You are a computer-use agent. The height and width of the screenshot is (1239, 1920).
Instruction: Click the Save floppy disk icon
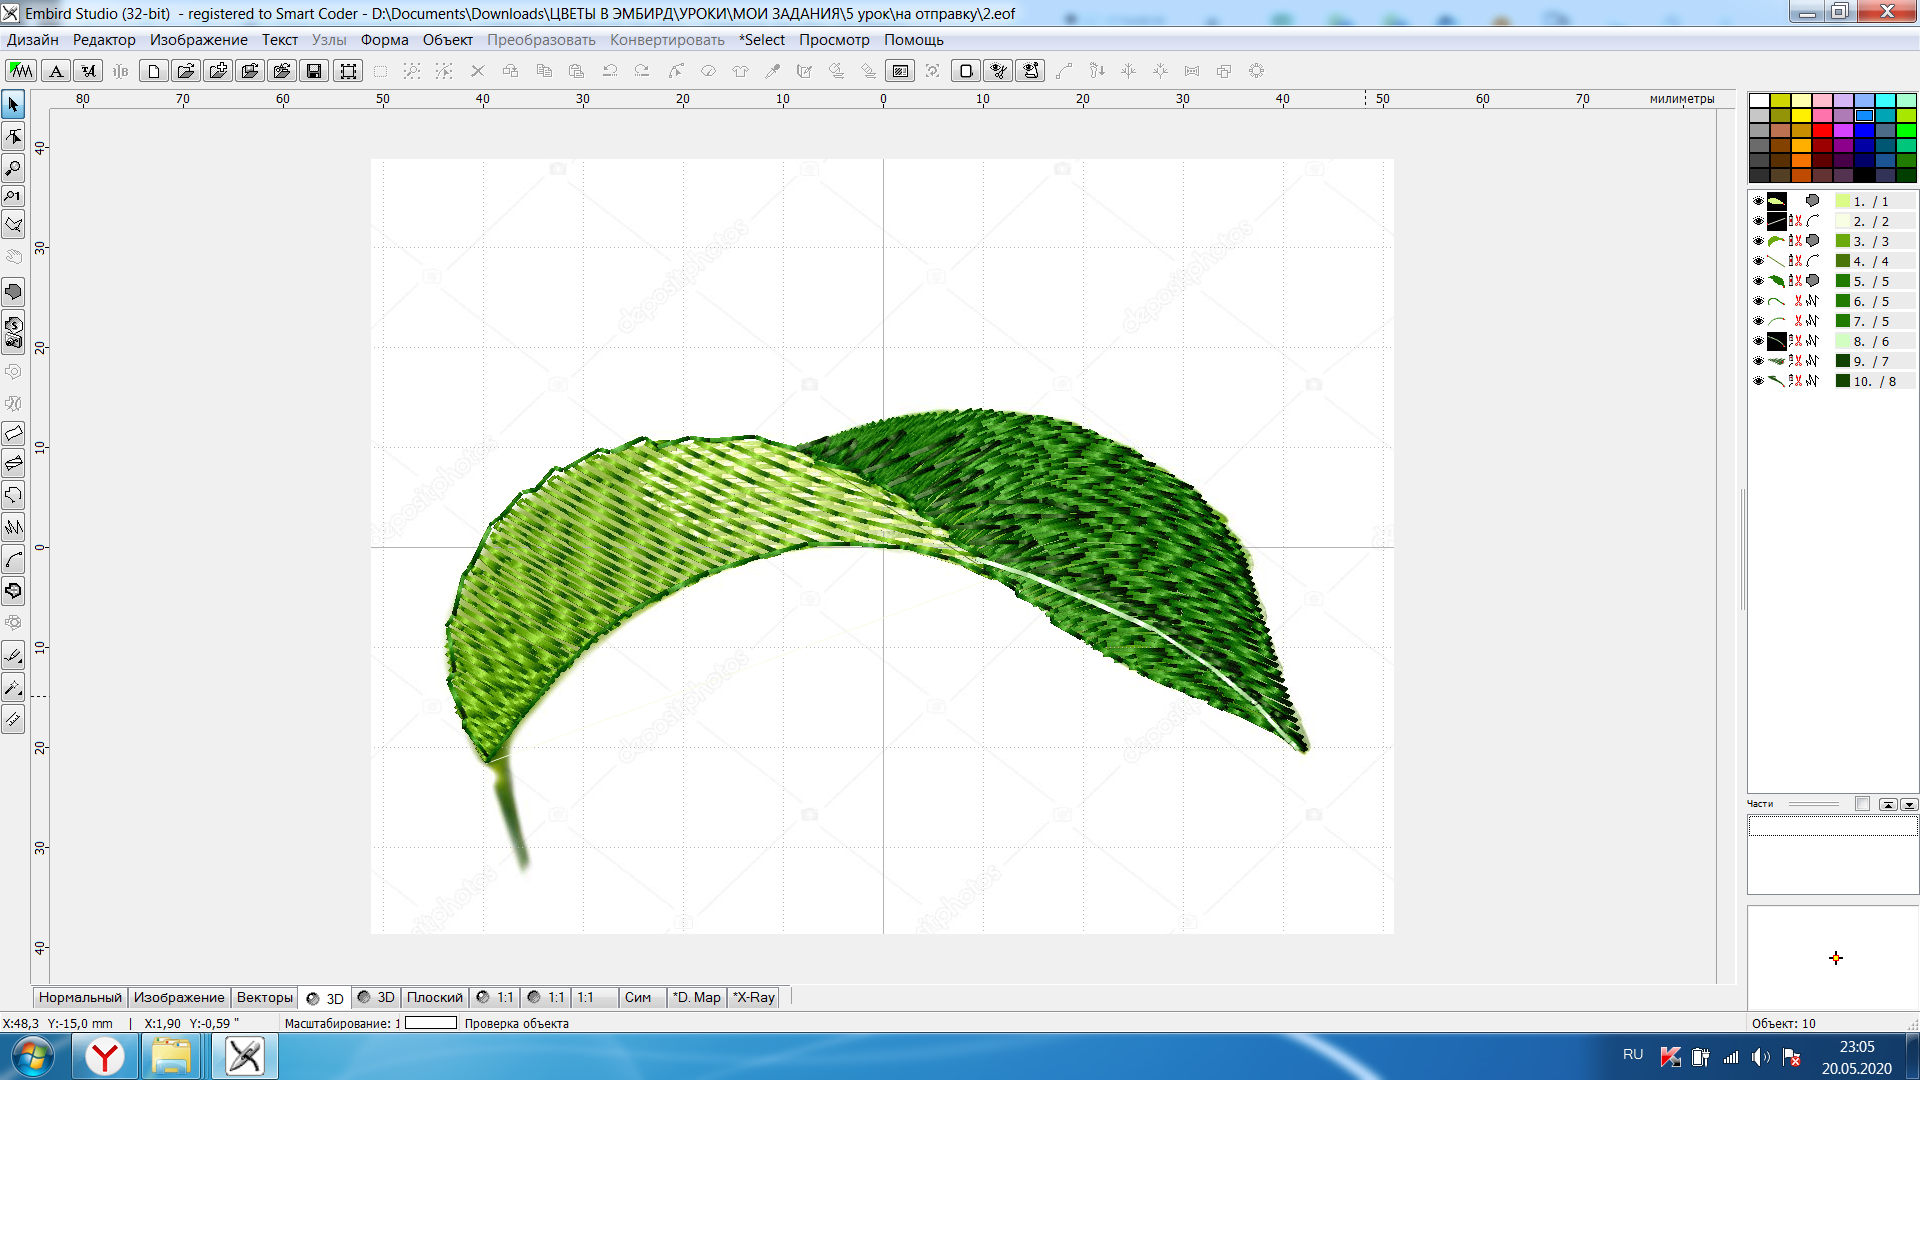[314, 71]
